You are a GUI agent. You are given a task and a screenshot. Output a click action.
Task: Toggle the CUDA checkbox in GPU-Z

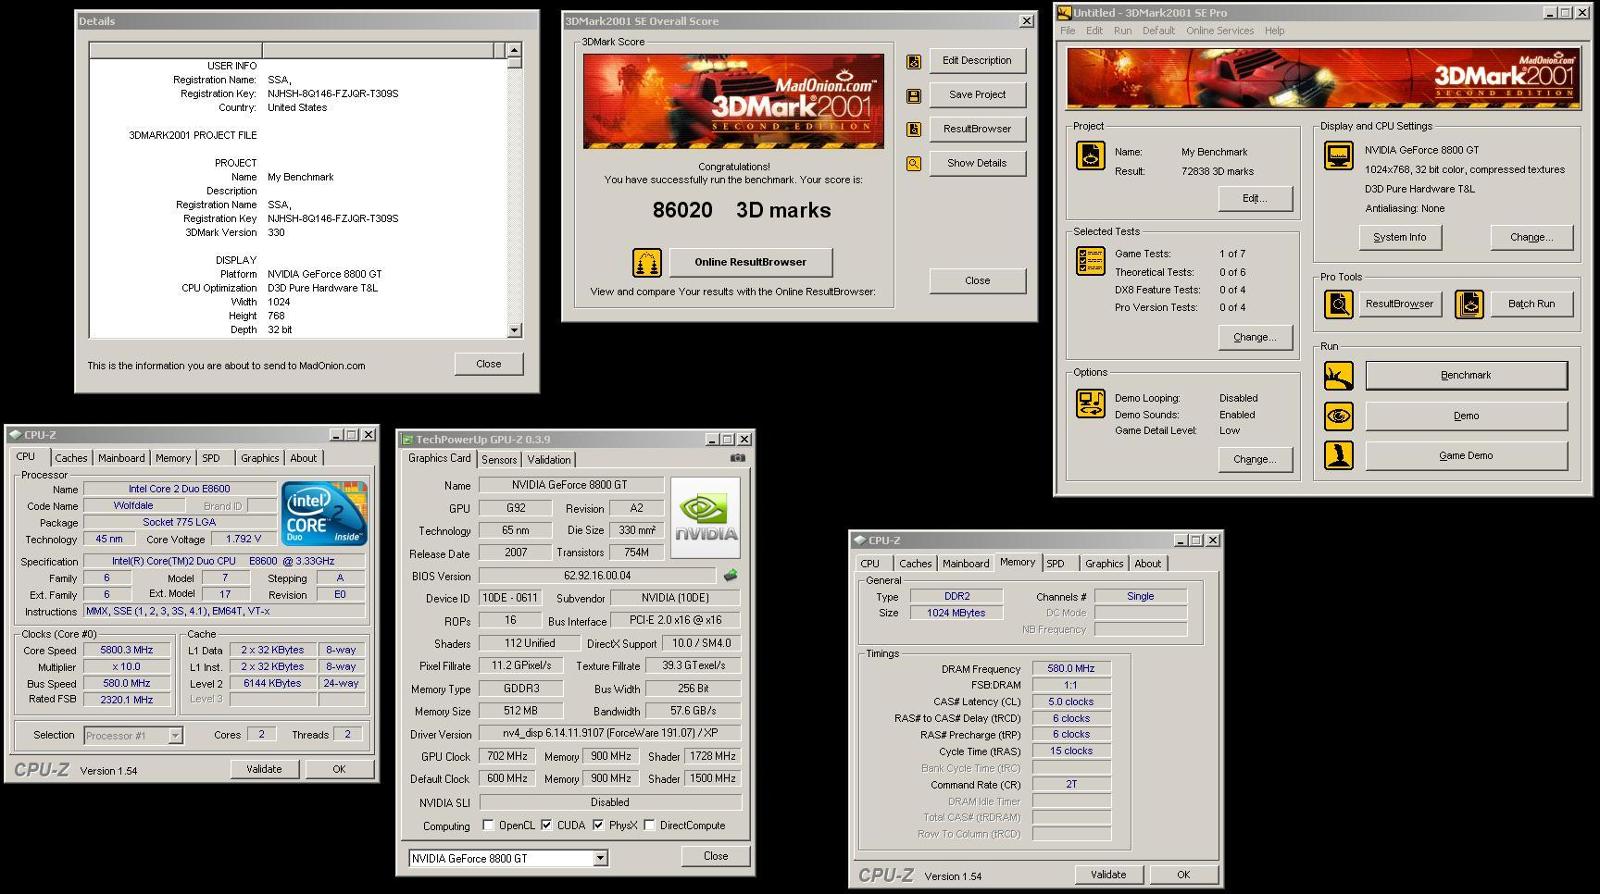(546, 825)
